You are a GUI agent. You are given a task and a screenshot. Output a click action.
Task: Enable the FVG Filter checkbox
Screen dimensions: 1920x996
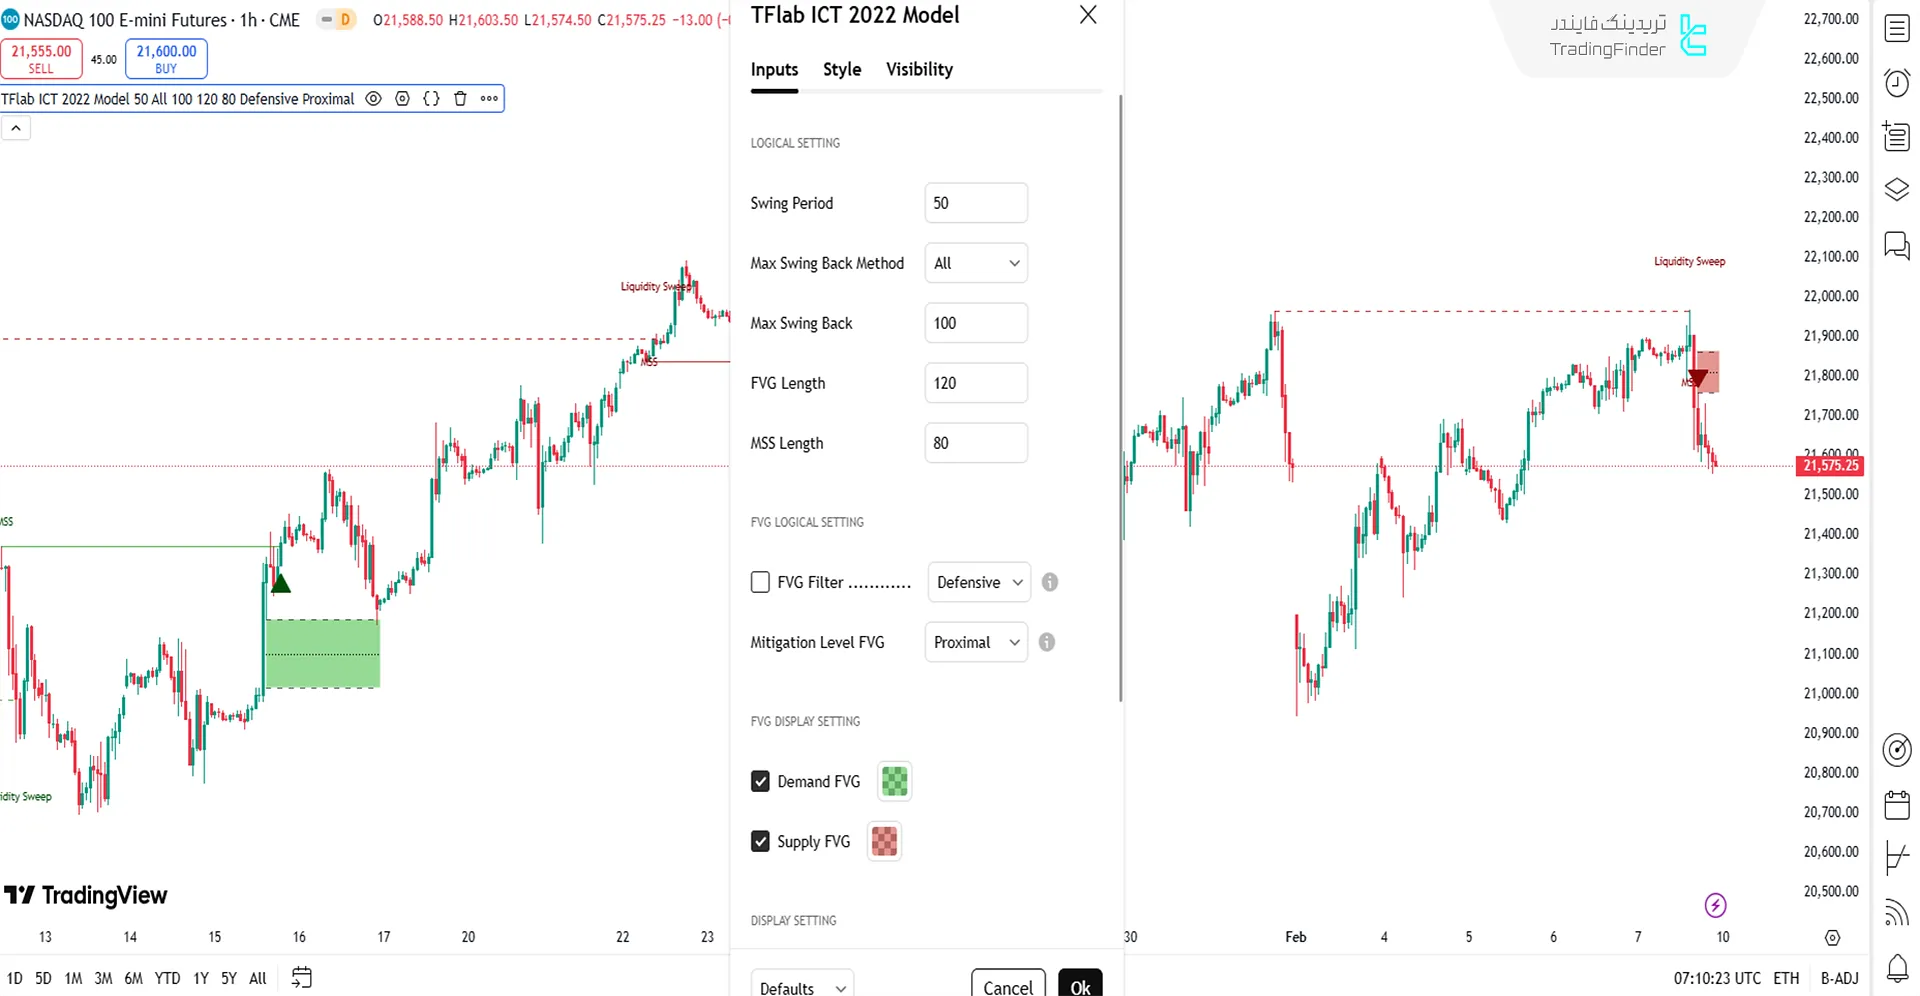760,582
